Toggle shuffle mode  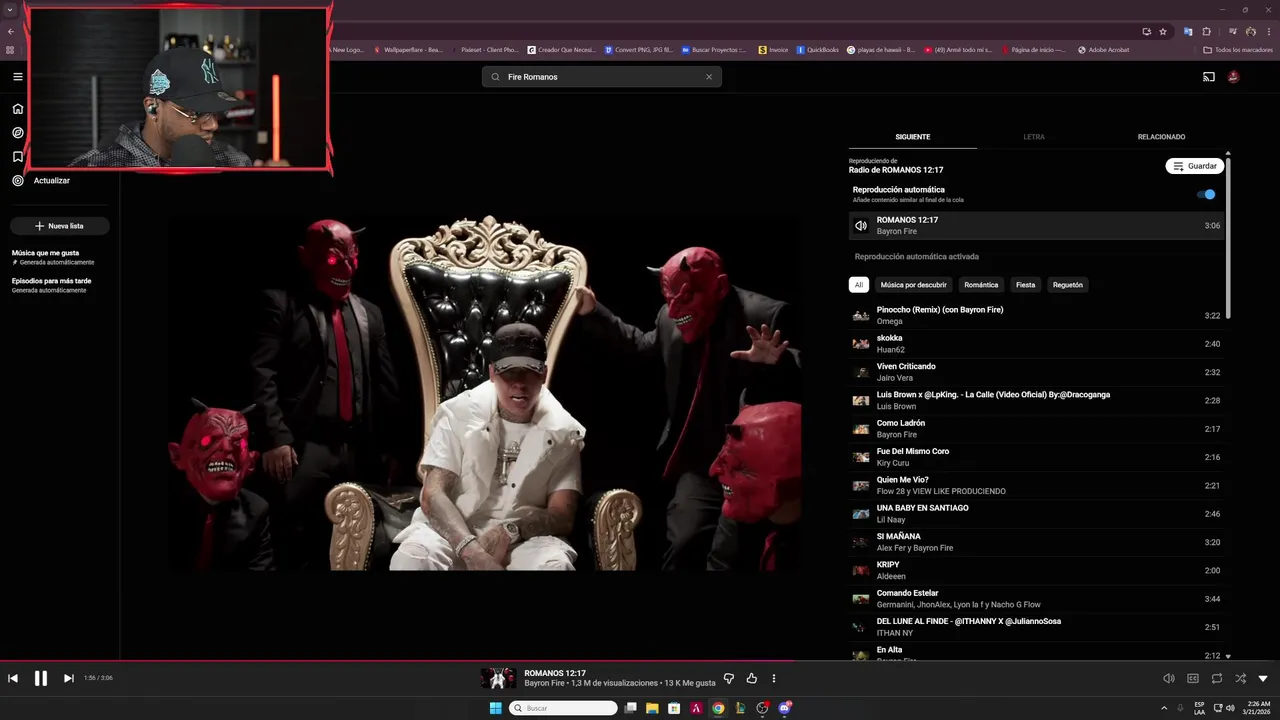tap(1240, 678)
